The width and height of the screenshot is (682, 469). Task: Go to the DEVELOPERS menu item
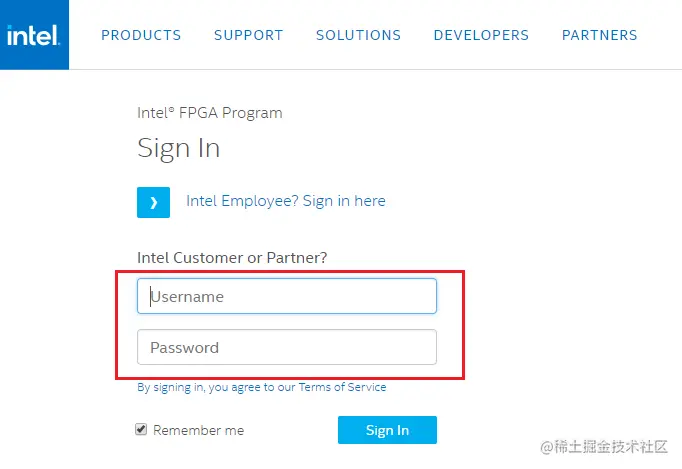[481, 35]
